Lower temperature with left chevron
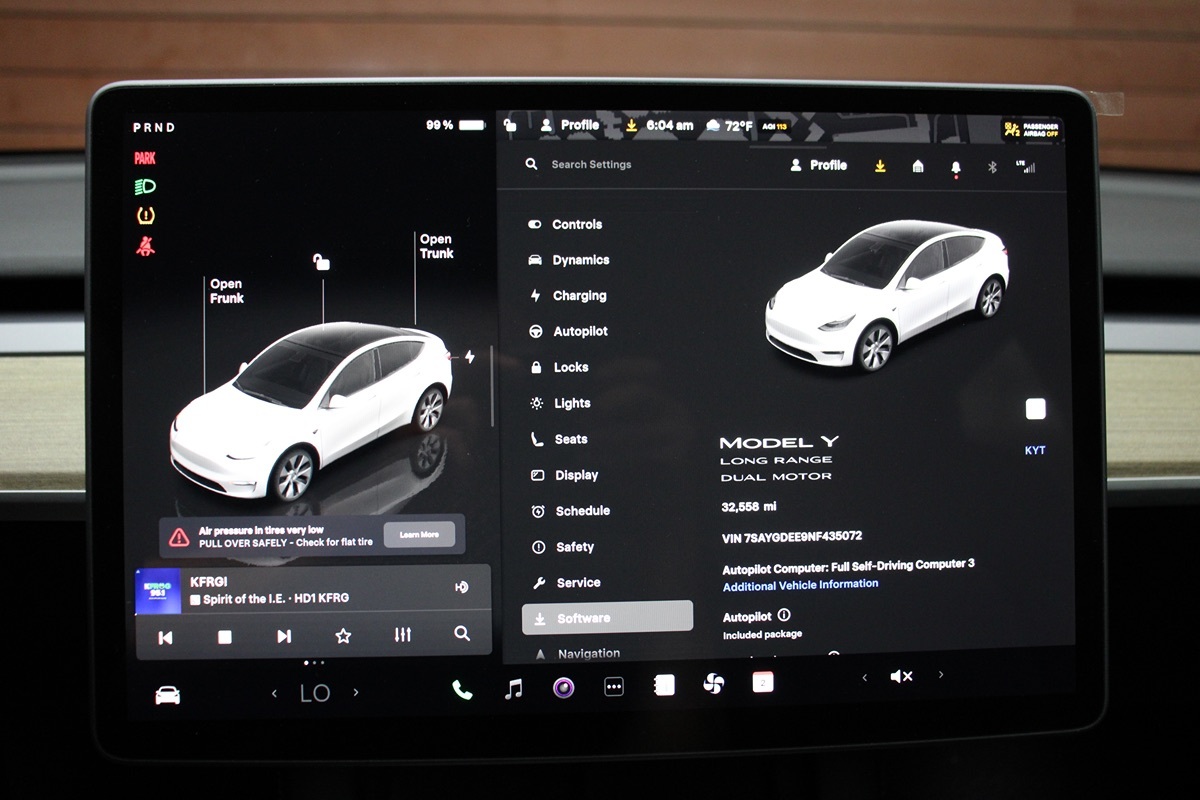The width and height of the screenshot is (1200, 800). (275, 693)
